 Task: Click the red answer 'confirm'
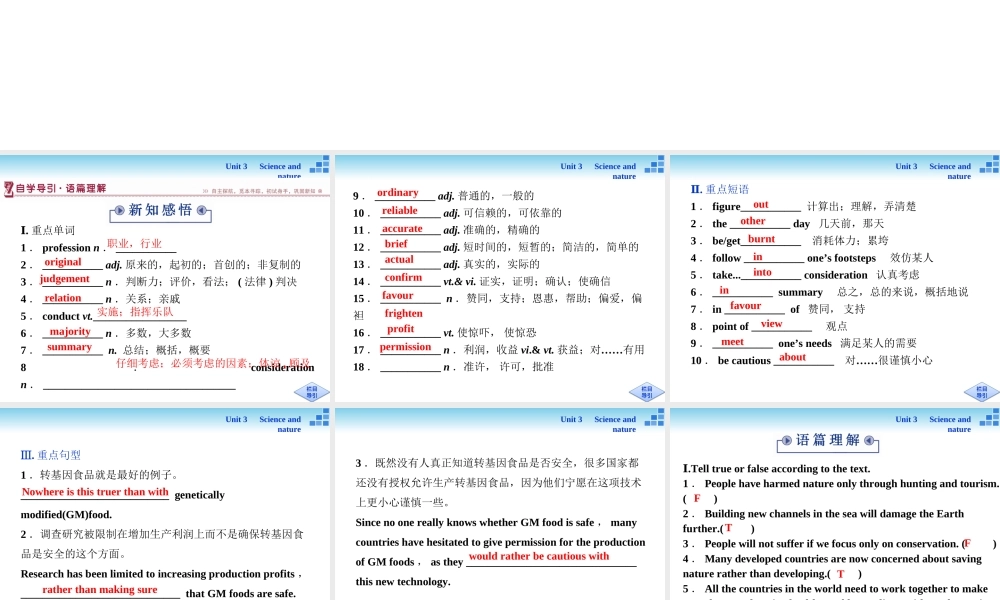(x=403, y=277)
